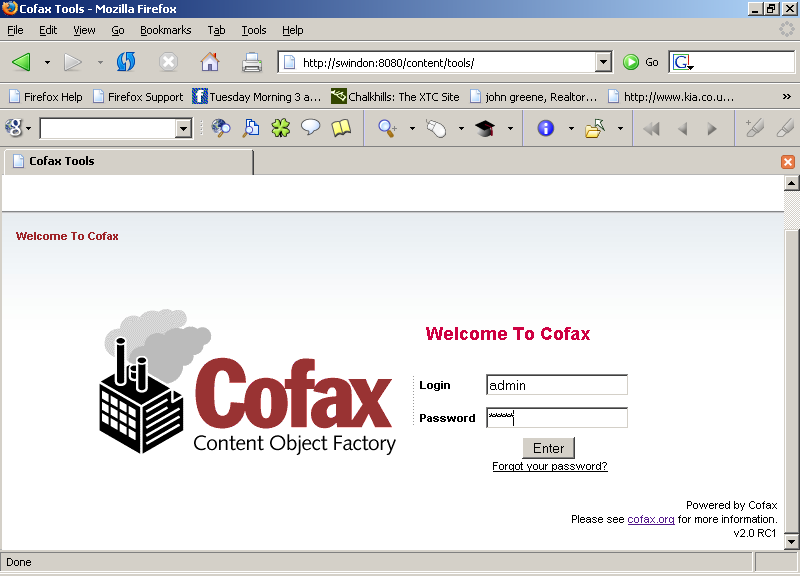Click the open folder Up icon
The width and height of the screenshot is (800, 576).
(594, 128)
